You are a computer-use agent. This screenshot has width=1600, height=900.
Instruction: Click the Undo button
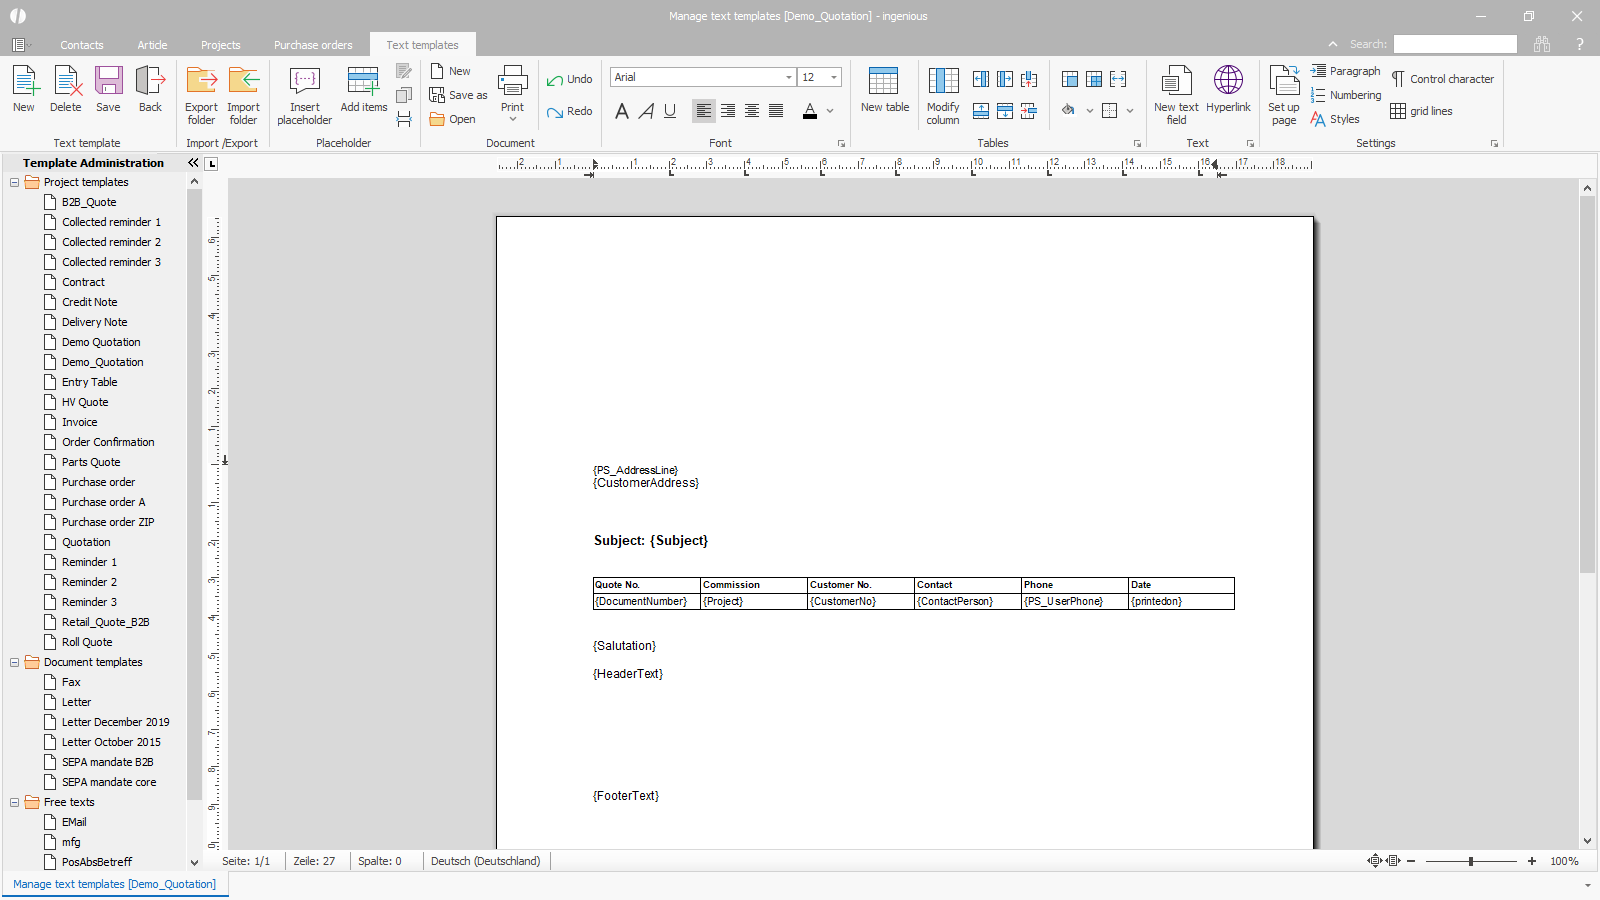click(x=569, y=79)
